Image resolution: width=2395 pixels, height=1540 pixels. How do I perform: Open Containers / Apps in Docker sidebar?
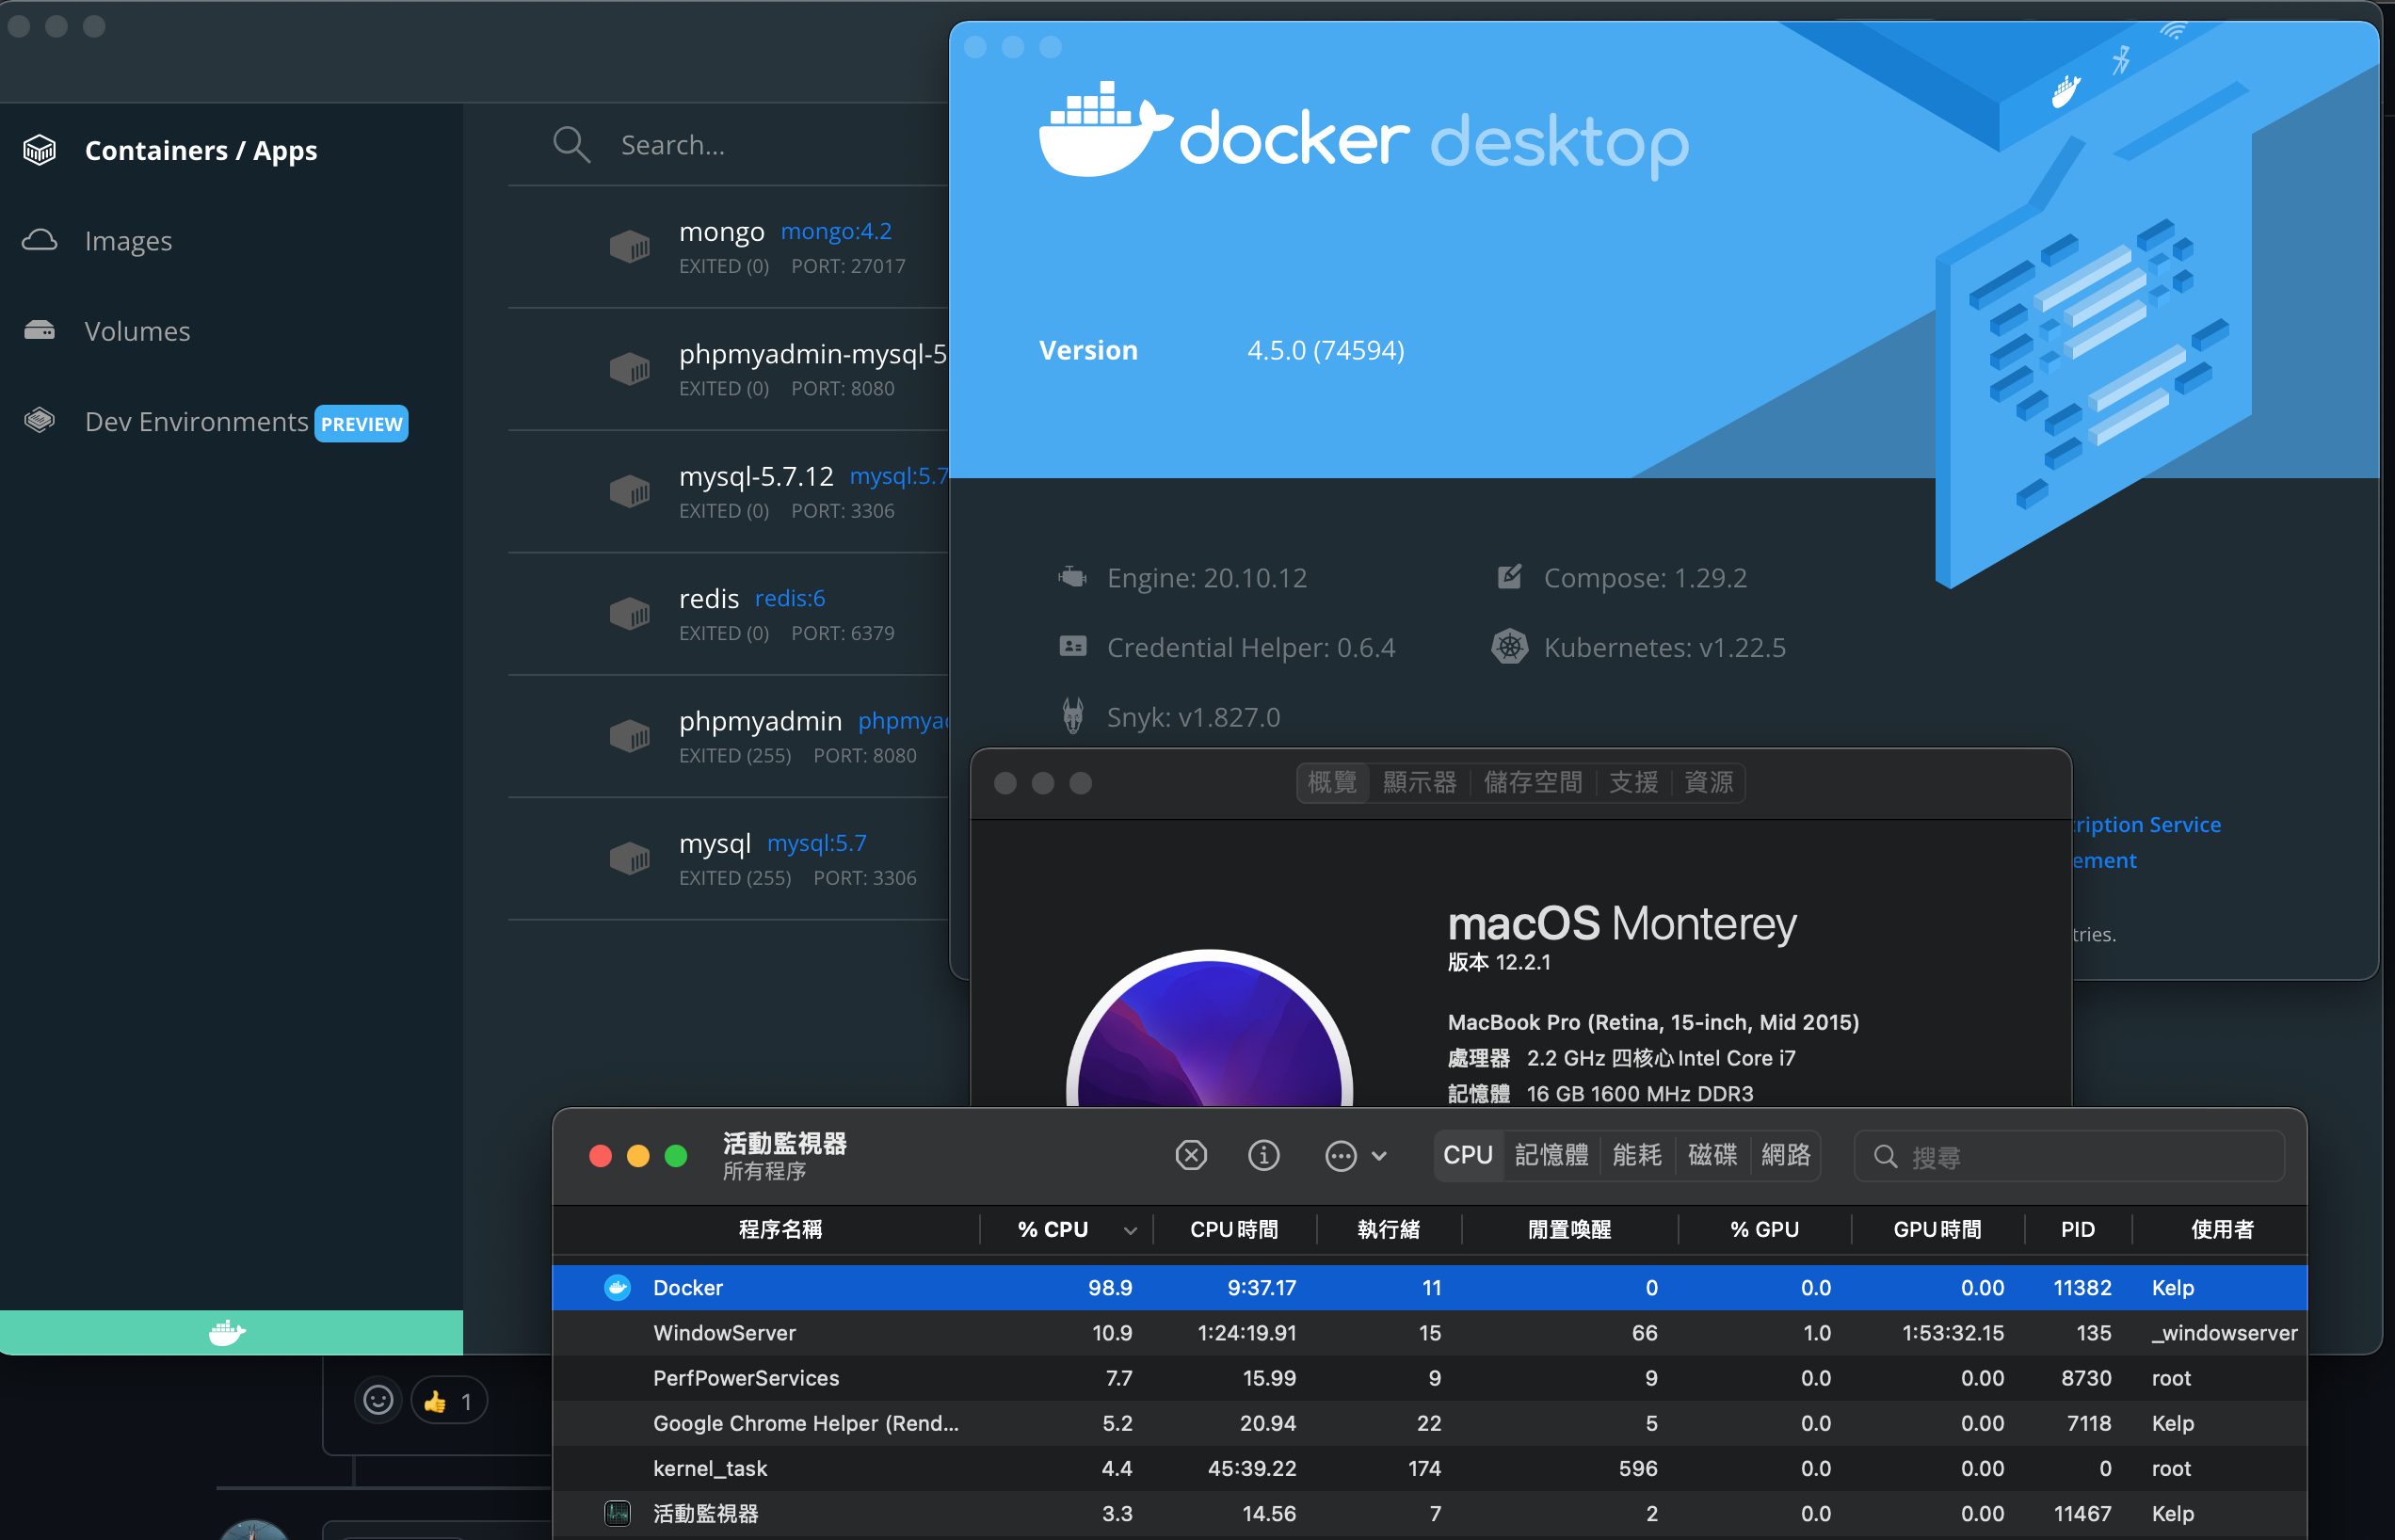click(x=200, y=150)
